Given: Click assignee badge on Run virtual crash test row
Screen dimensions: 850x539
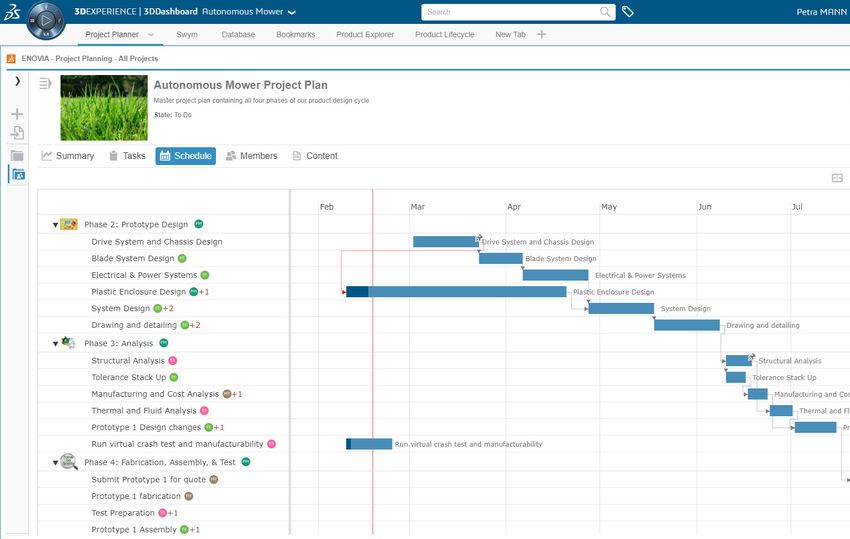Looking at the screenshot, I should pos(272,444).
